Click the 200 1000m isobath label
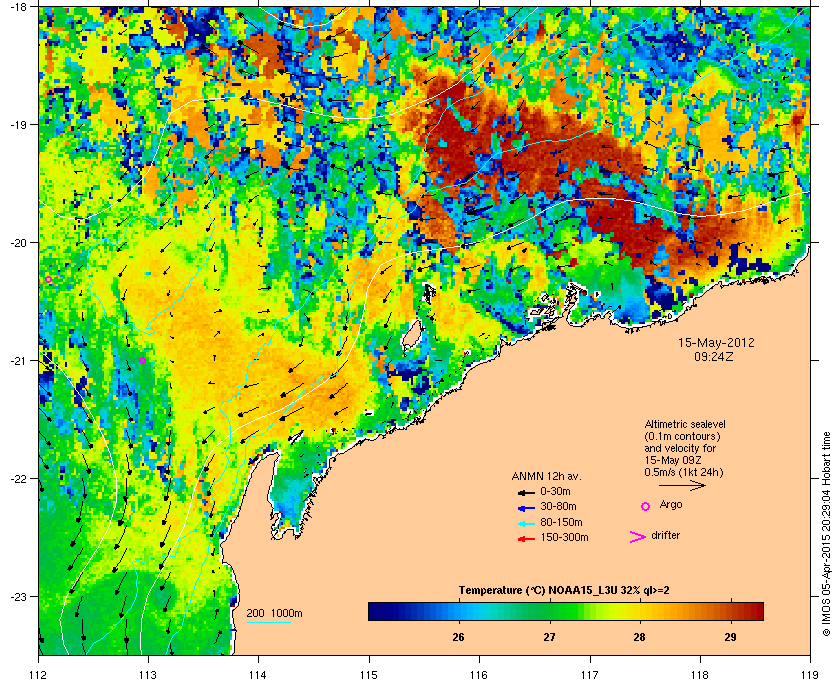This screenshot has width=840, height=680. pyautogui.click(x=274, y=614)
